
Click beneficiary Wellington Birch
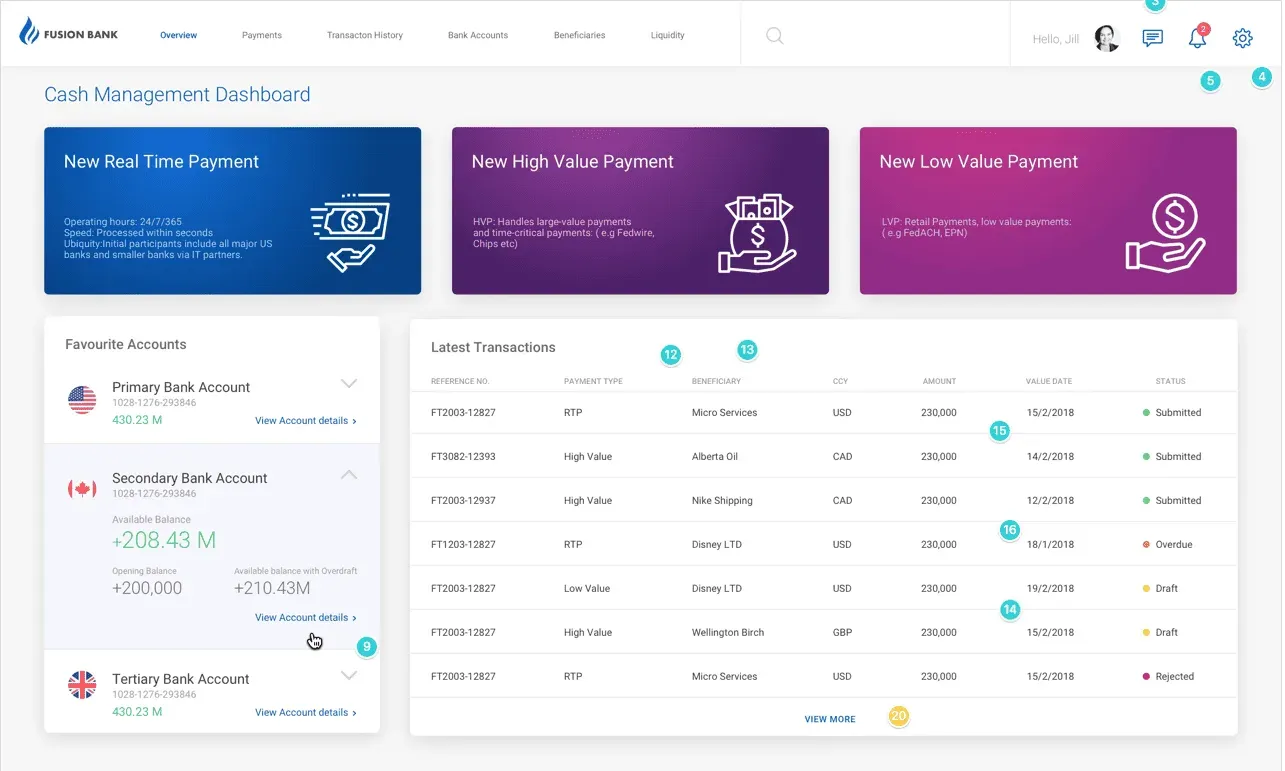coord(728,633)
